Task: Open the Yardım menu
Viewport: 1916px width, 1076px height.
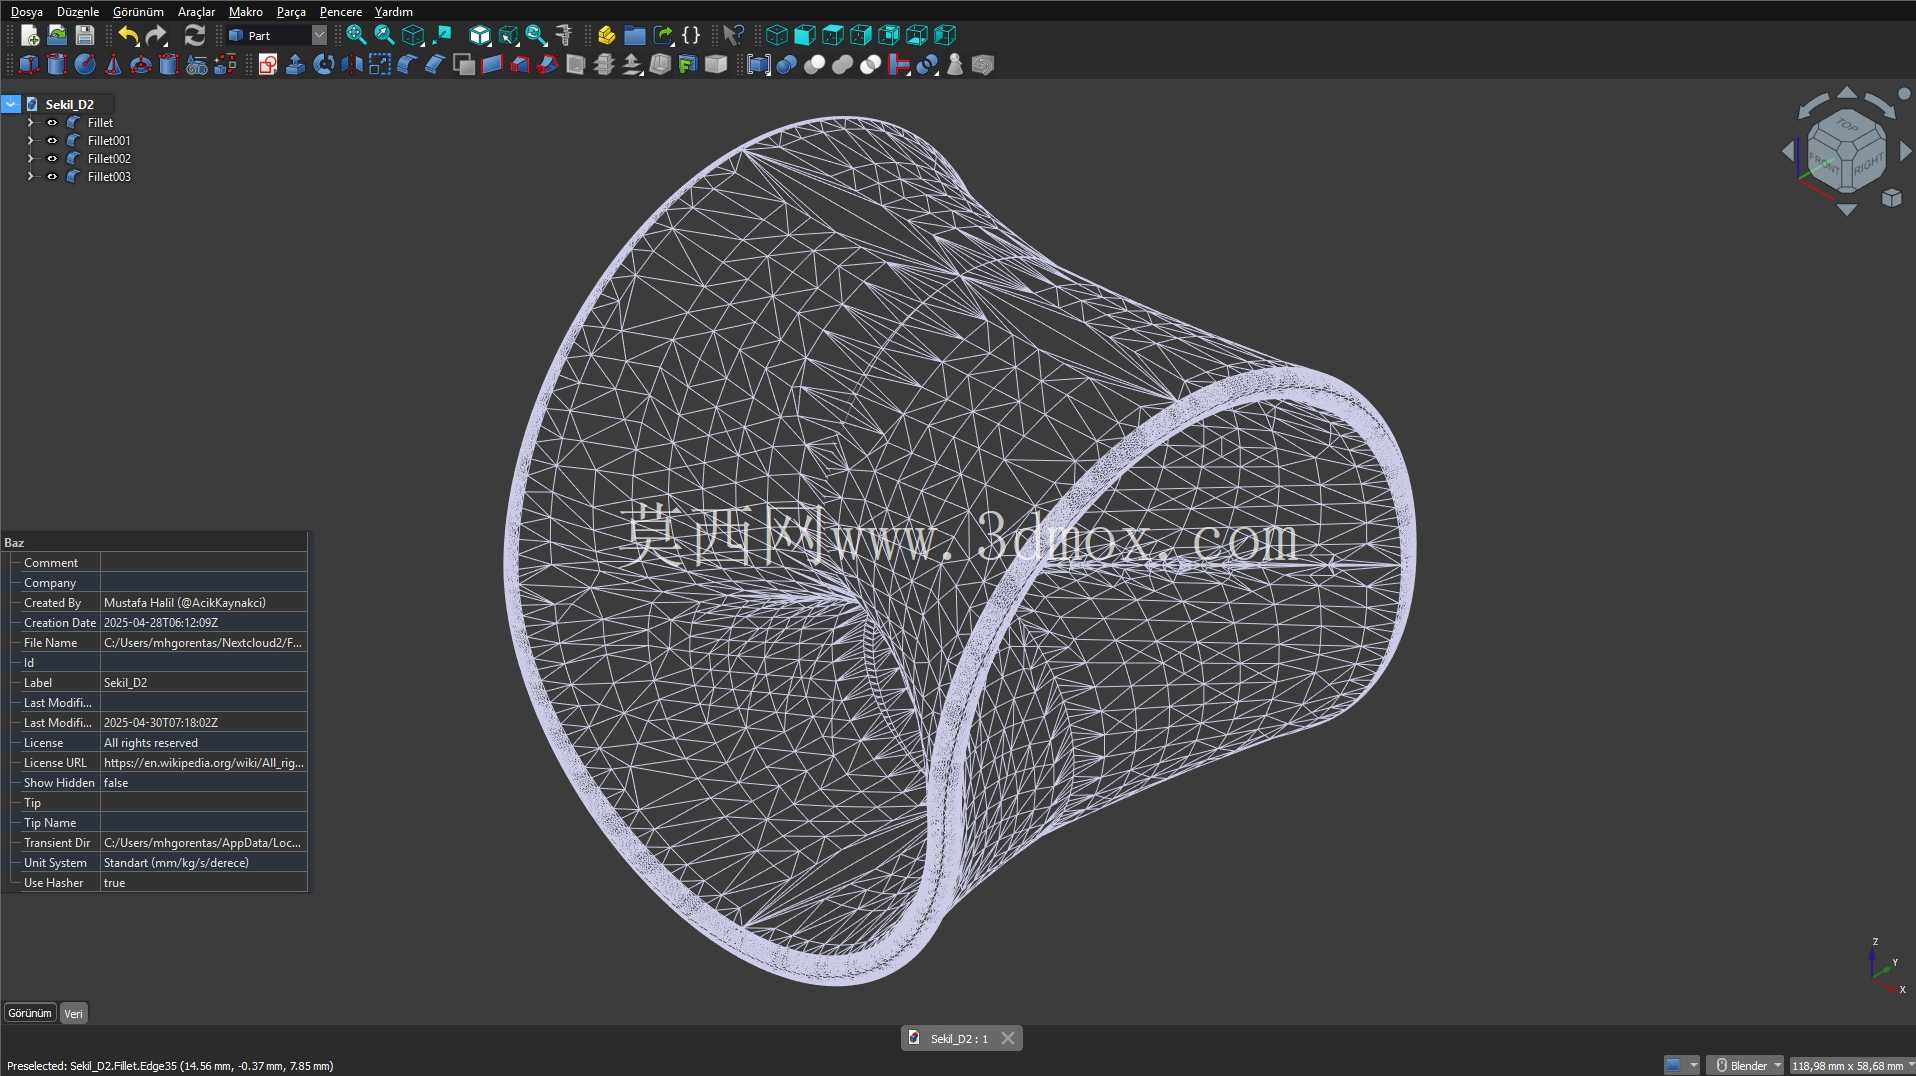Action: coord(394,12)
